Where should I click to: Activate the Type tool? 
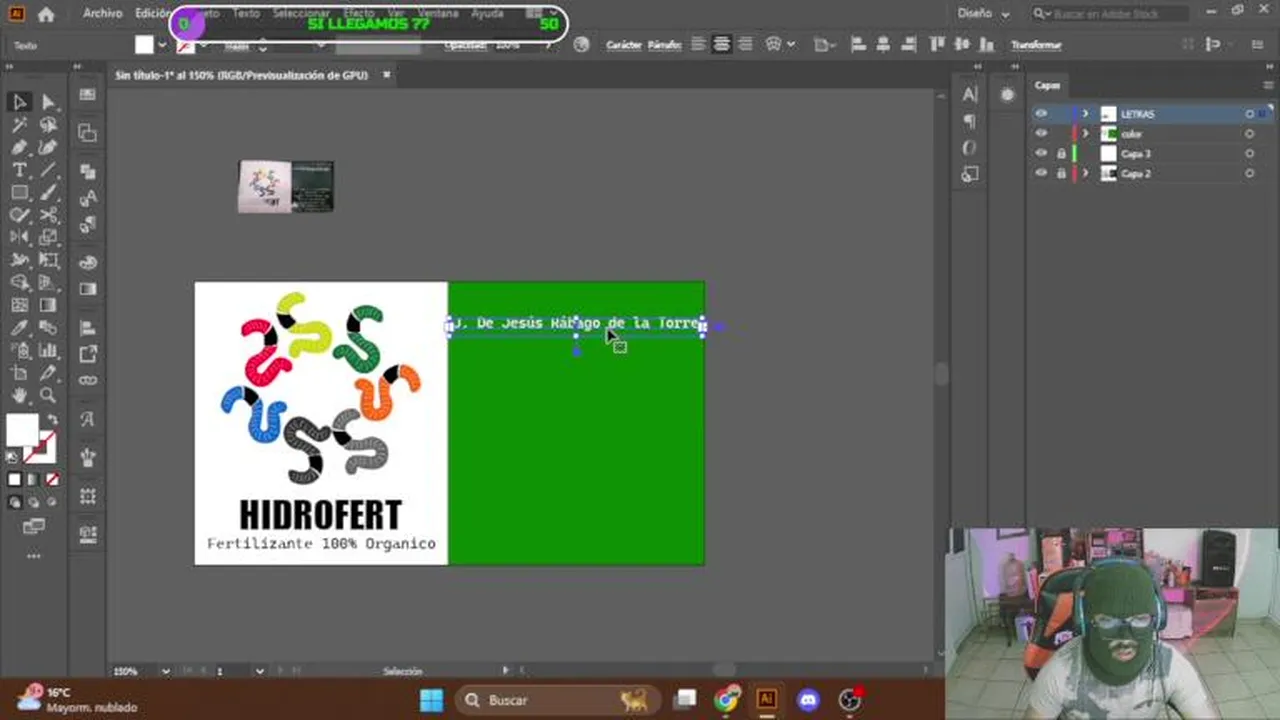19,170
